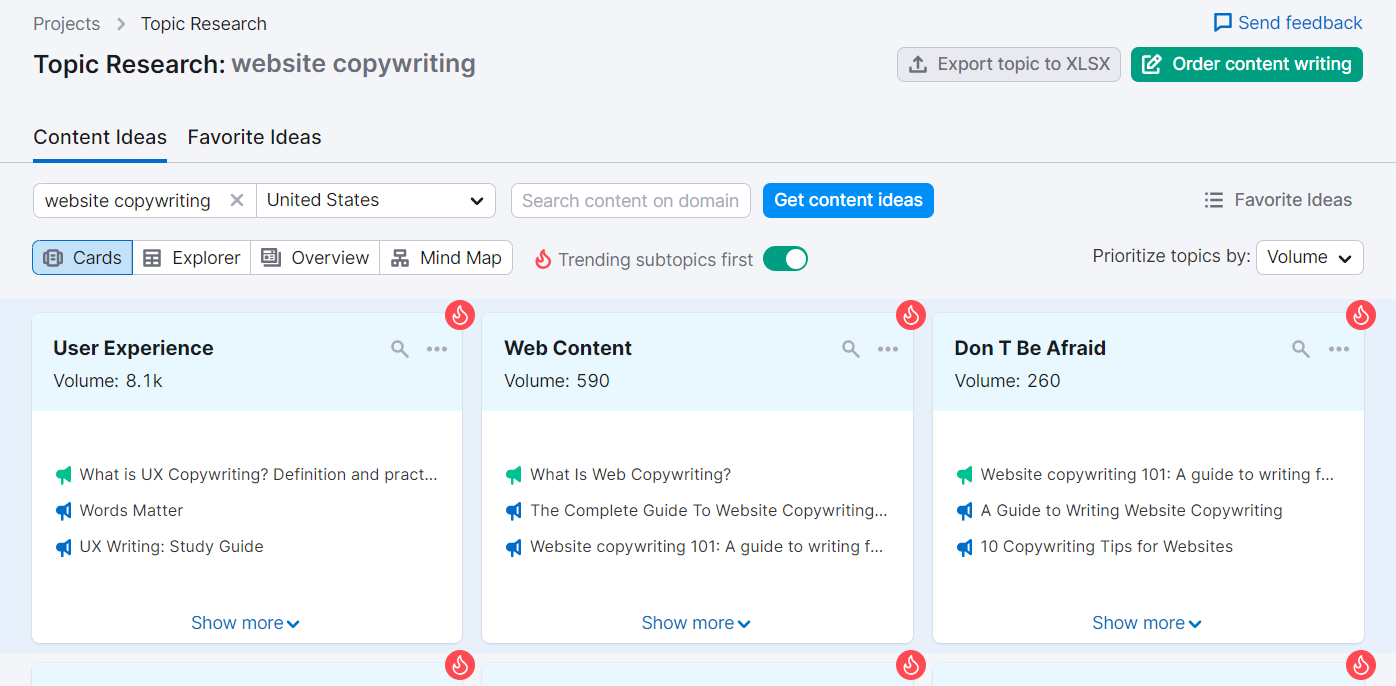Click the Search content on domain field

click(x=630, y=200)
